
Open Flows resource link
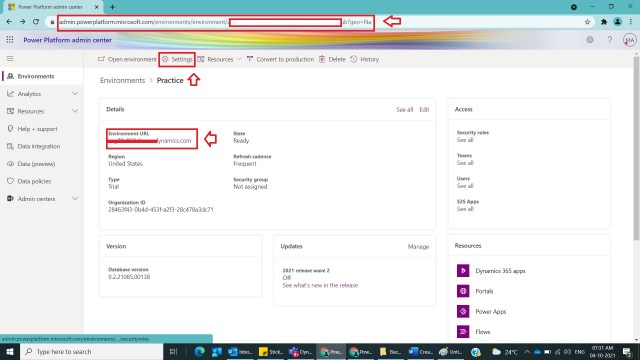[x=482, y=332]
